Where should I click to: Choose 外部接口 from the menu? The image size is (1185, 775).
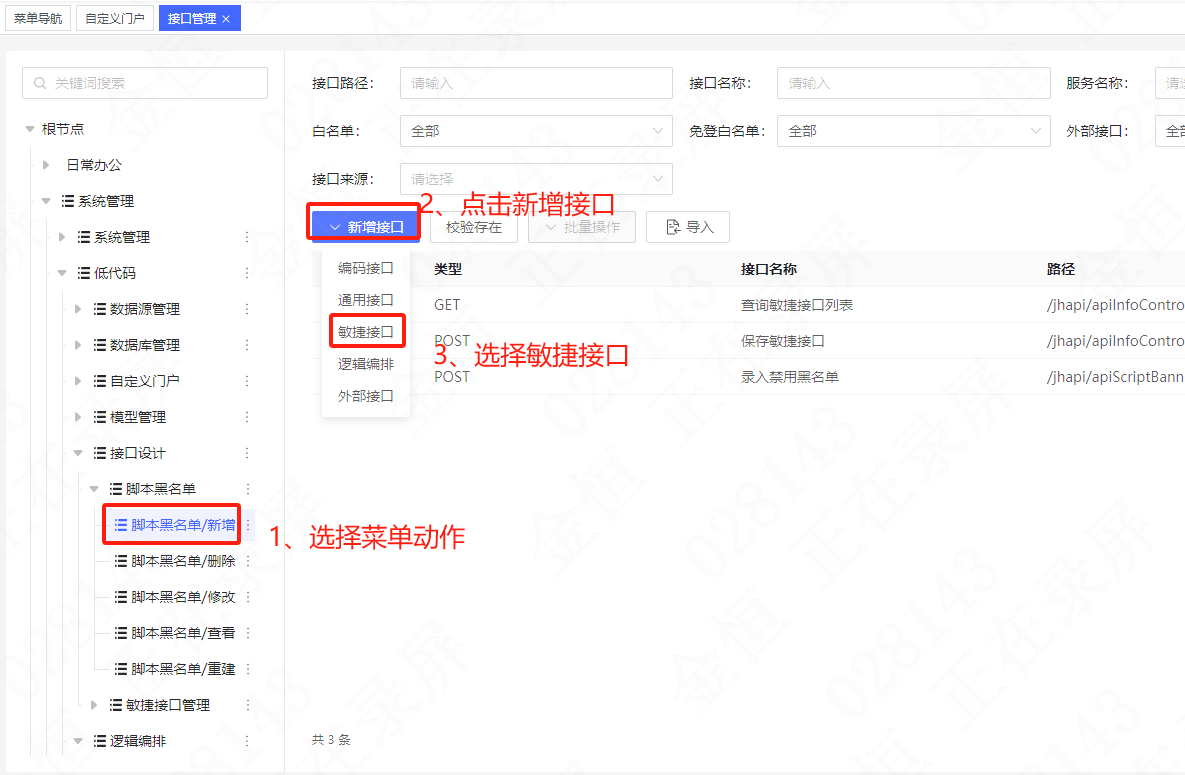click(366, 395)
